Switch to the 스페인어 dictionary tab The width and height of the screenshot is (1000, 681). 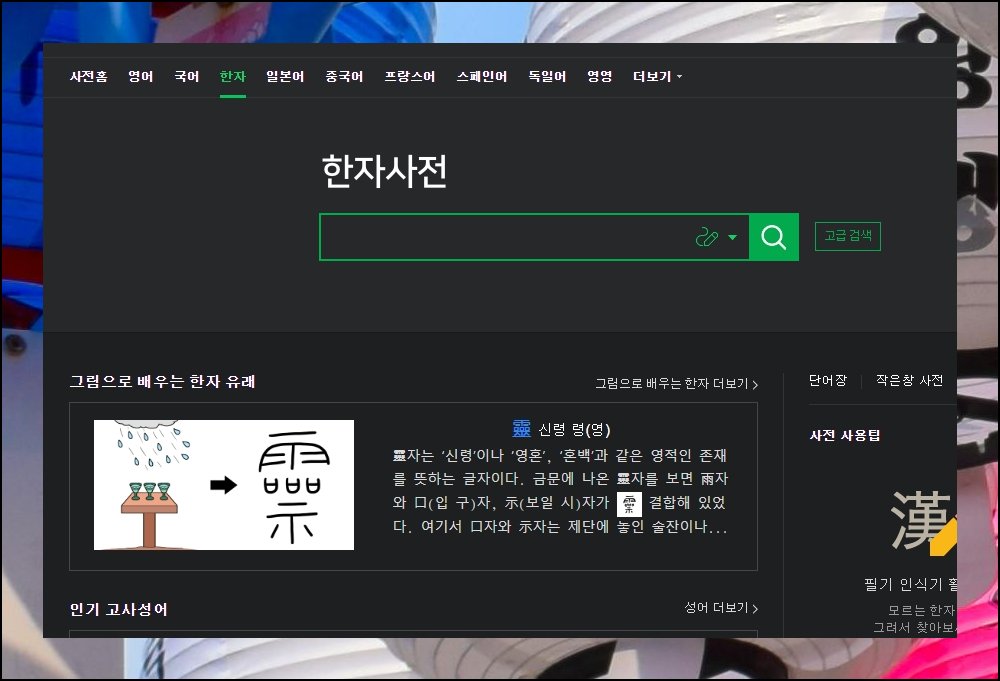pyautogui.click(x=482, y=77)
